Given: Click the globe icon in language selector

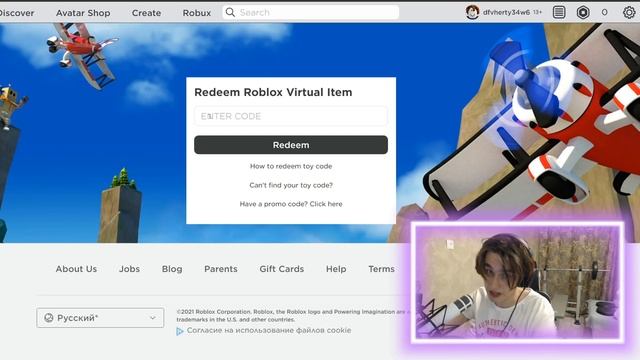Looking at the screenshot, I should pos(49,318).
